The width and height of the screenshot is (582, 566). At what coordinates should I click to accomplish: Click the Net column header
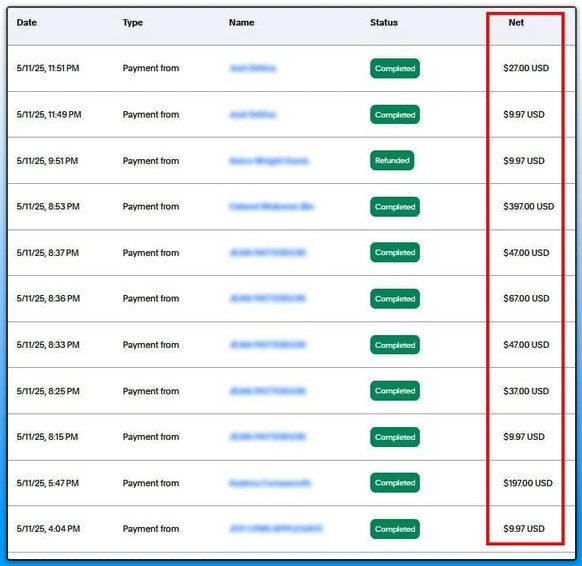[516, 23]
